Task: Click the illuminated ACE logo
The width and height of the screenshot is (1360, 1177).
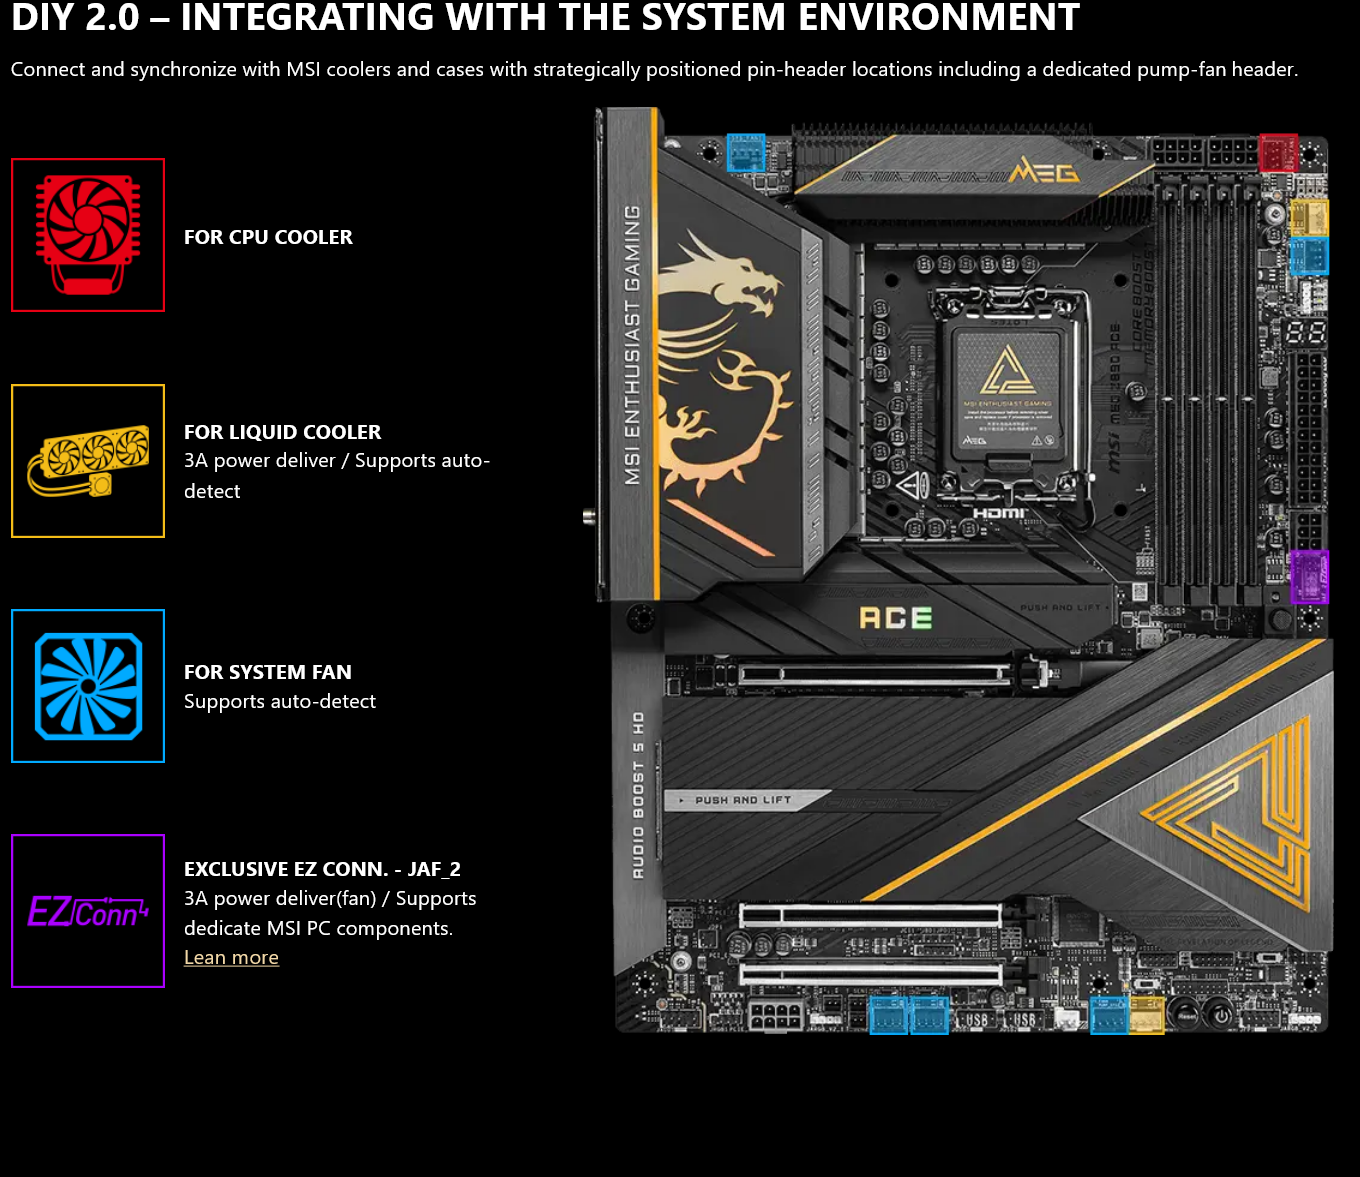Action: [895, 619]
